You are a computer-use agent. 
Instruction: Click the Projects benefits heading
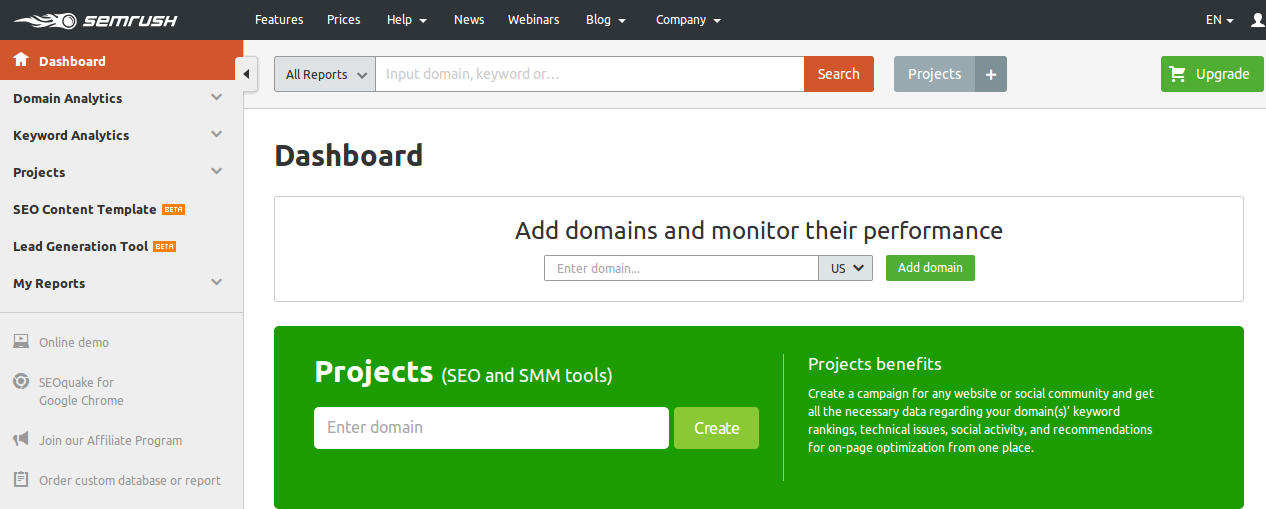tap(875, 364)
